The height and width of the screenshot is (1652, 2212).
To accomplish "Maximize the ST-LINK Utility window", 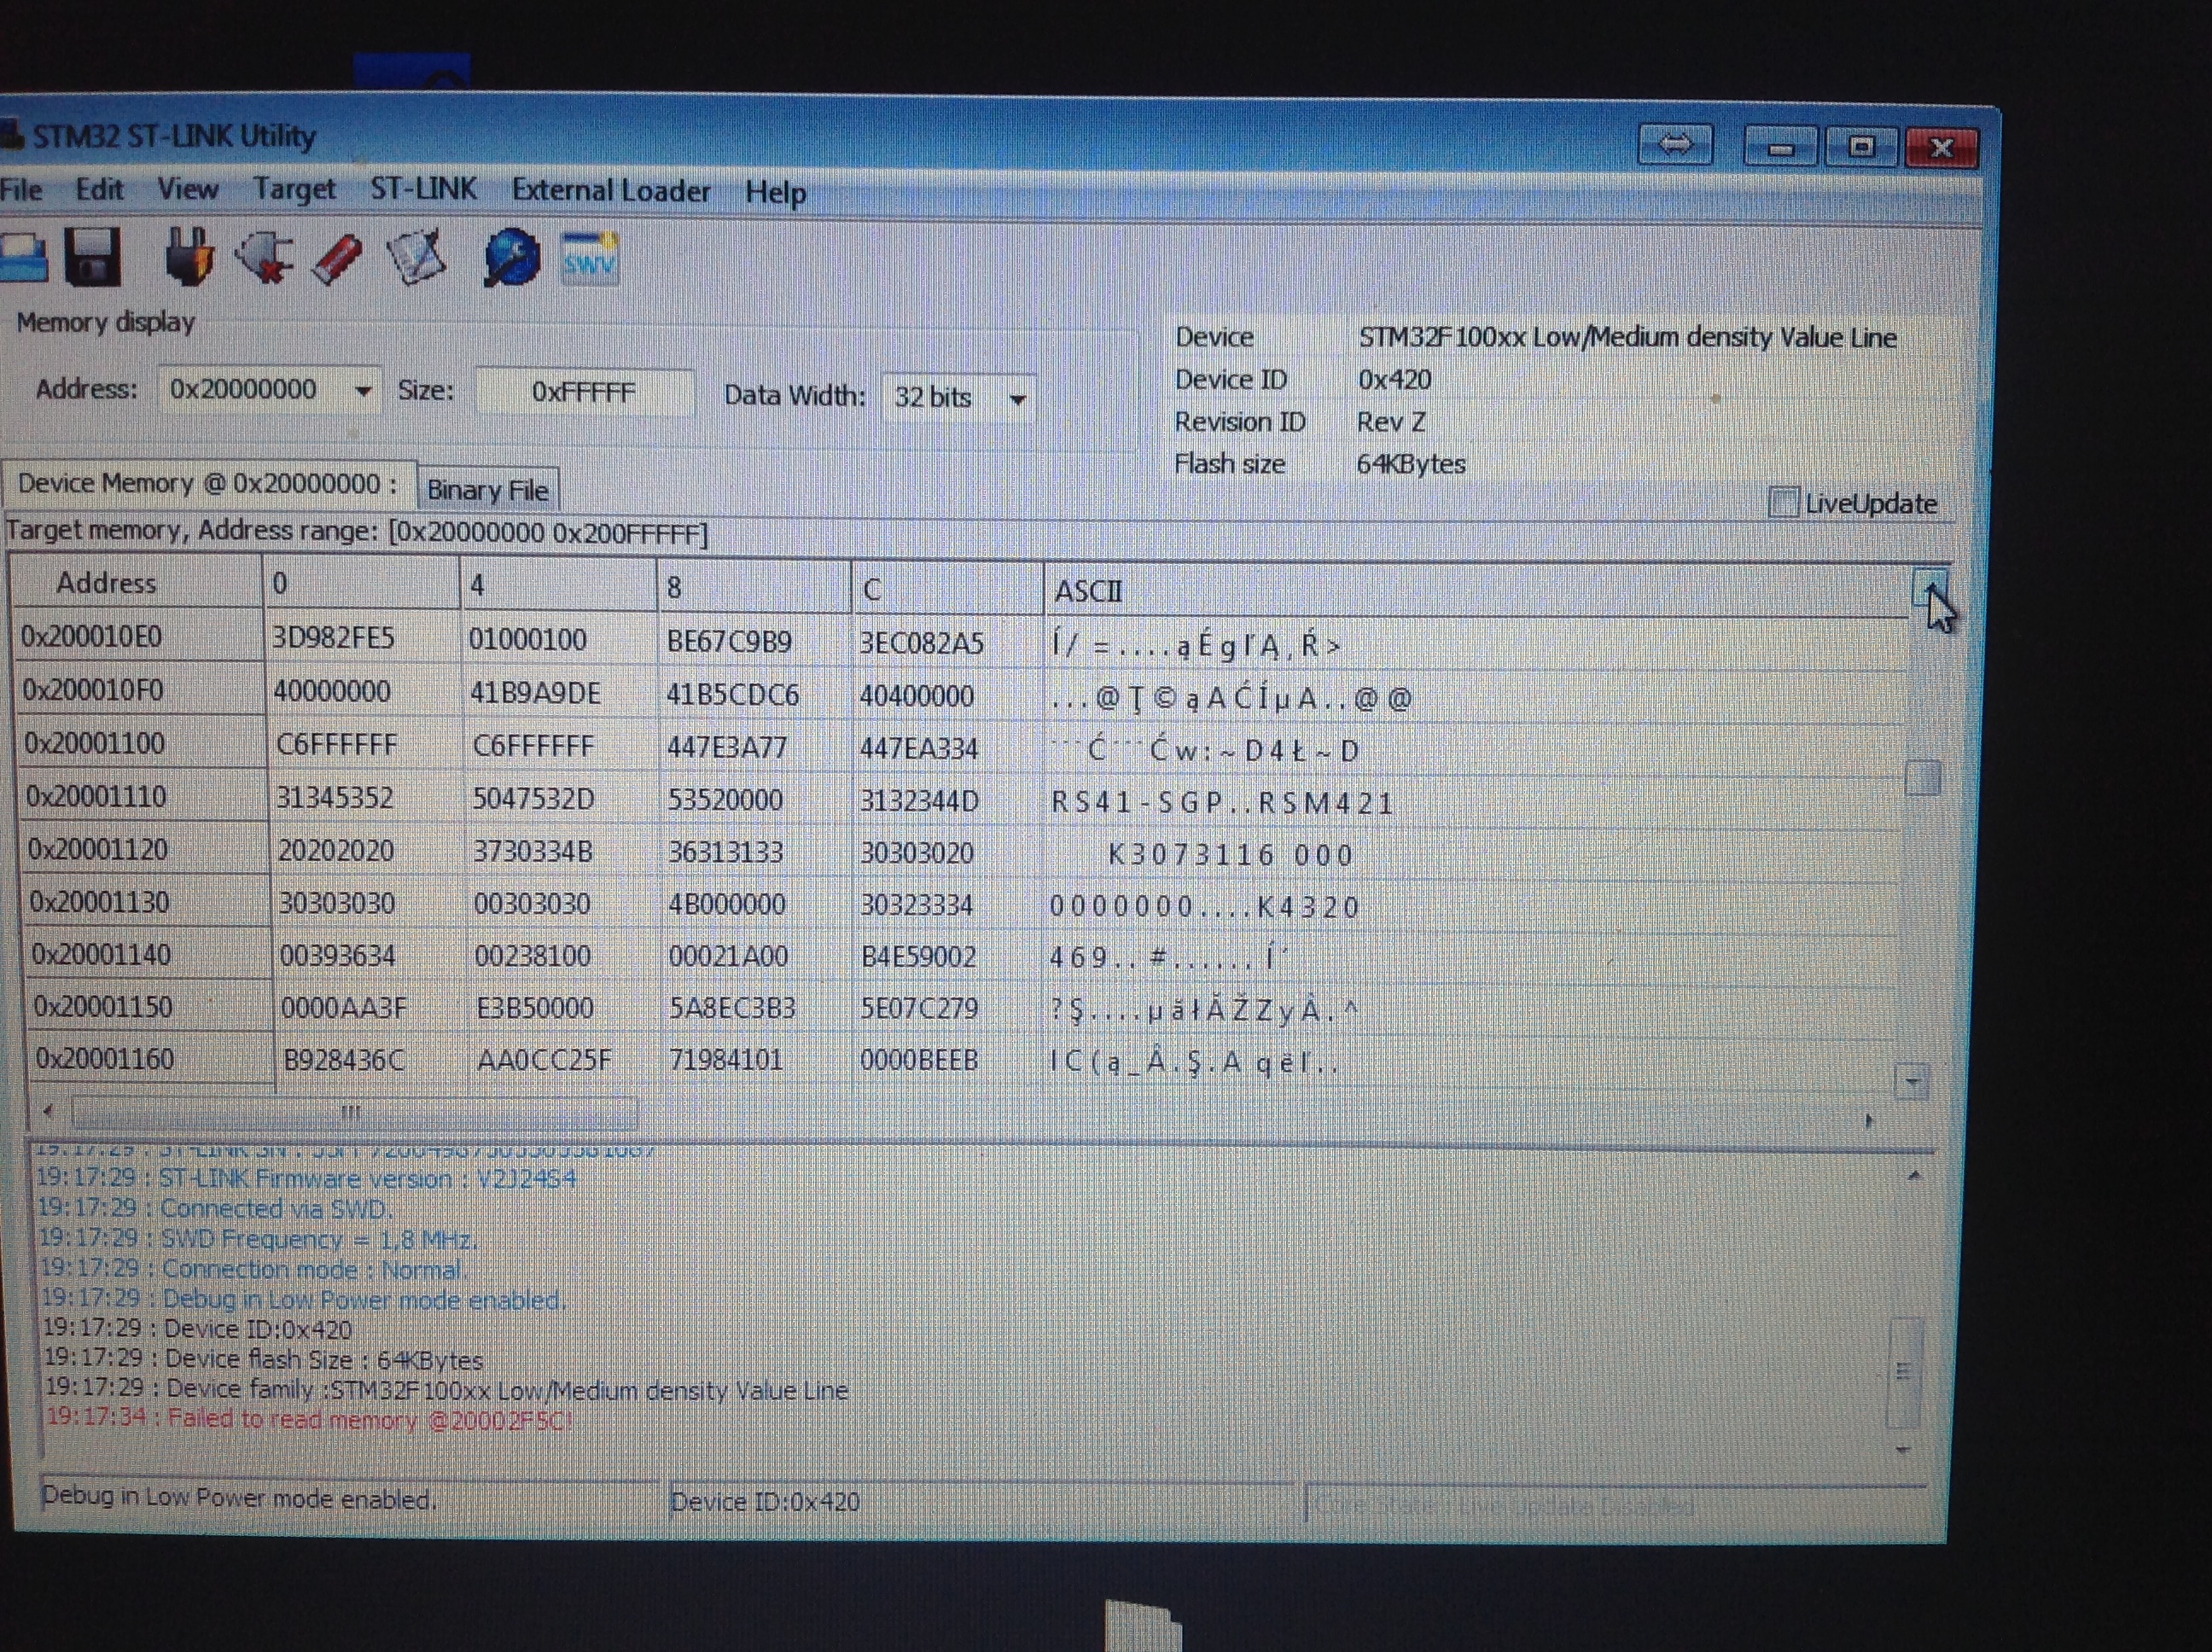I will [x=1860, y=147].
